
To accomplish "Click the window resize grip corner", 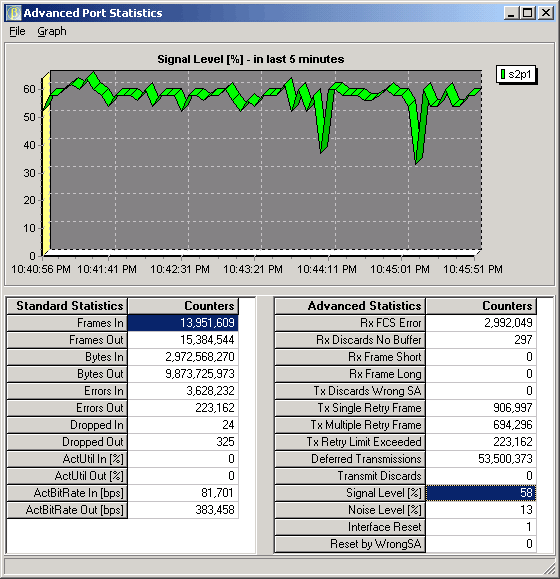I will [549, 568].
